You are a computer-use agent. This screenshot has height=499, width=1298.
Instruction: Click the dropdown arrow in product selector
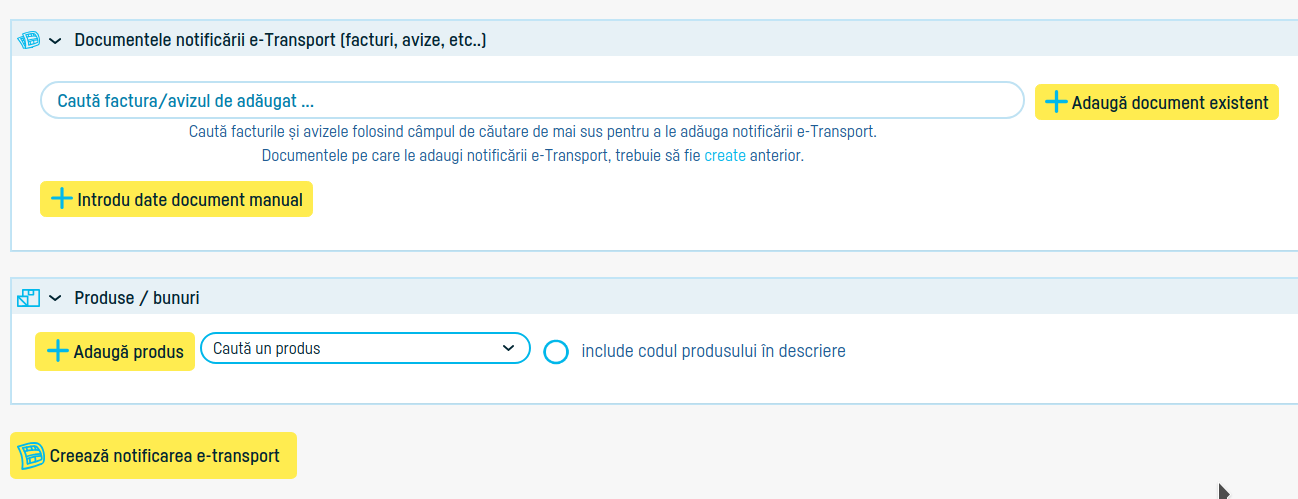(x=507, y=348)
